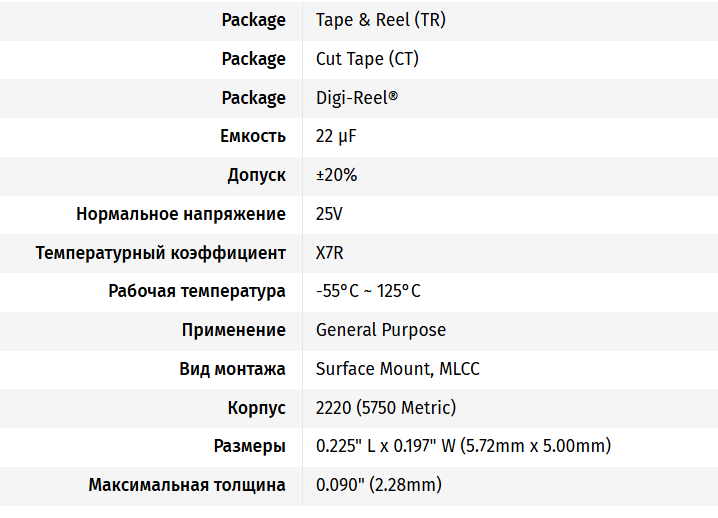Screen dimensions: 718x518
Task: Click the "Нормальное напряжение" label
Action: pyautogui.click(x=181, y=214)
